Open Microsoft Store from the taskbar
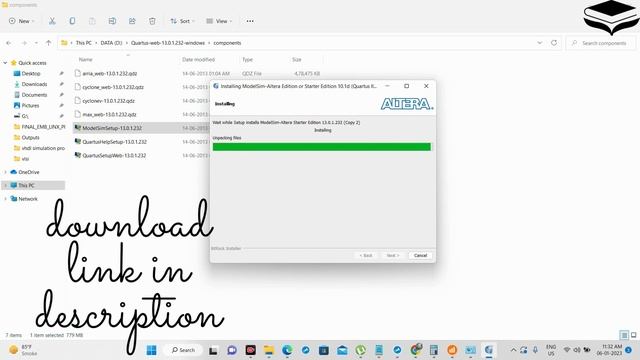The width and height of the screenshot is (640, 360). 324,350
